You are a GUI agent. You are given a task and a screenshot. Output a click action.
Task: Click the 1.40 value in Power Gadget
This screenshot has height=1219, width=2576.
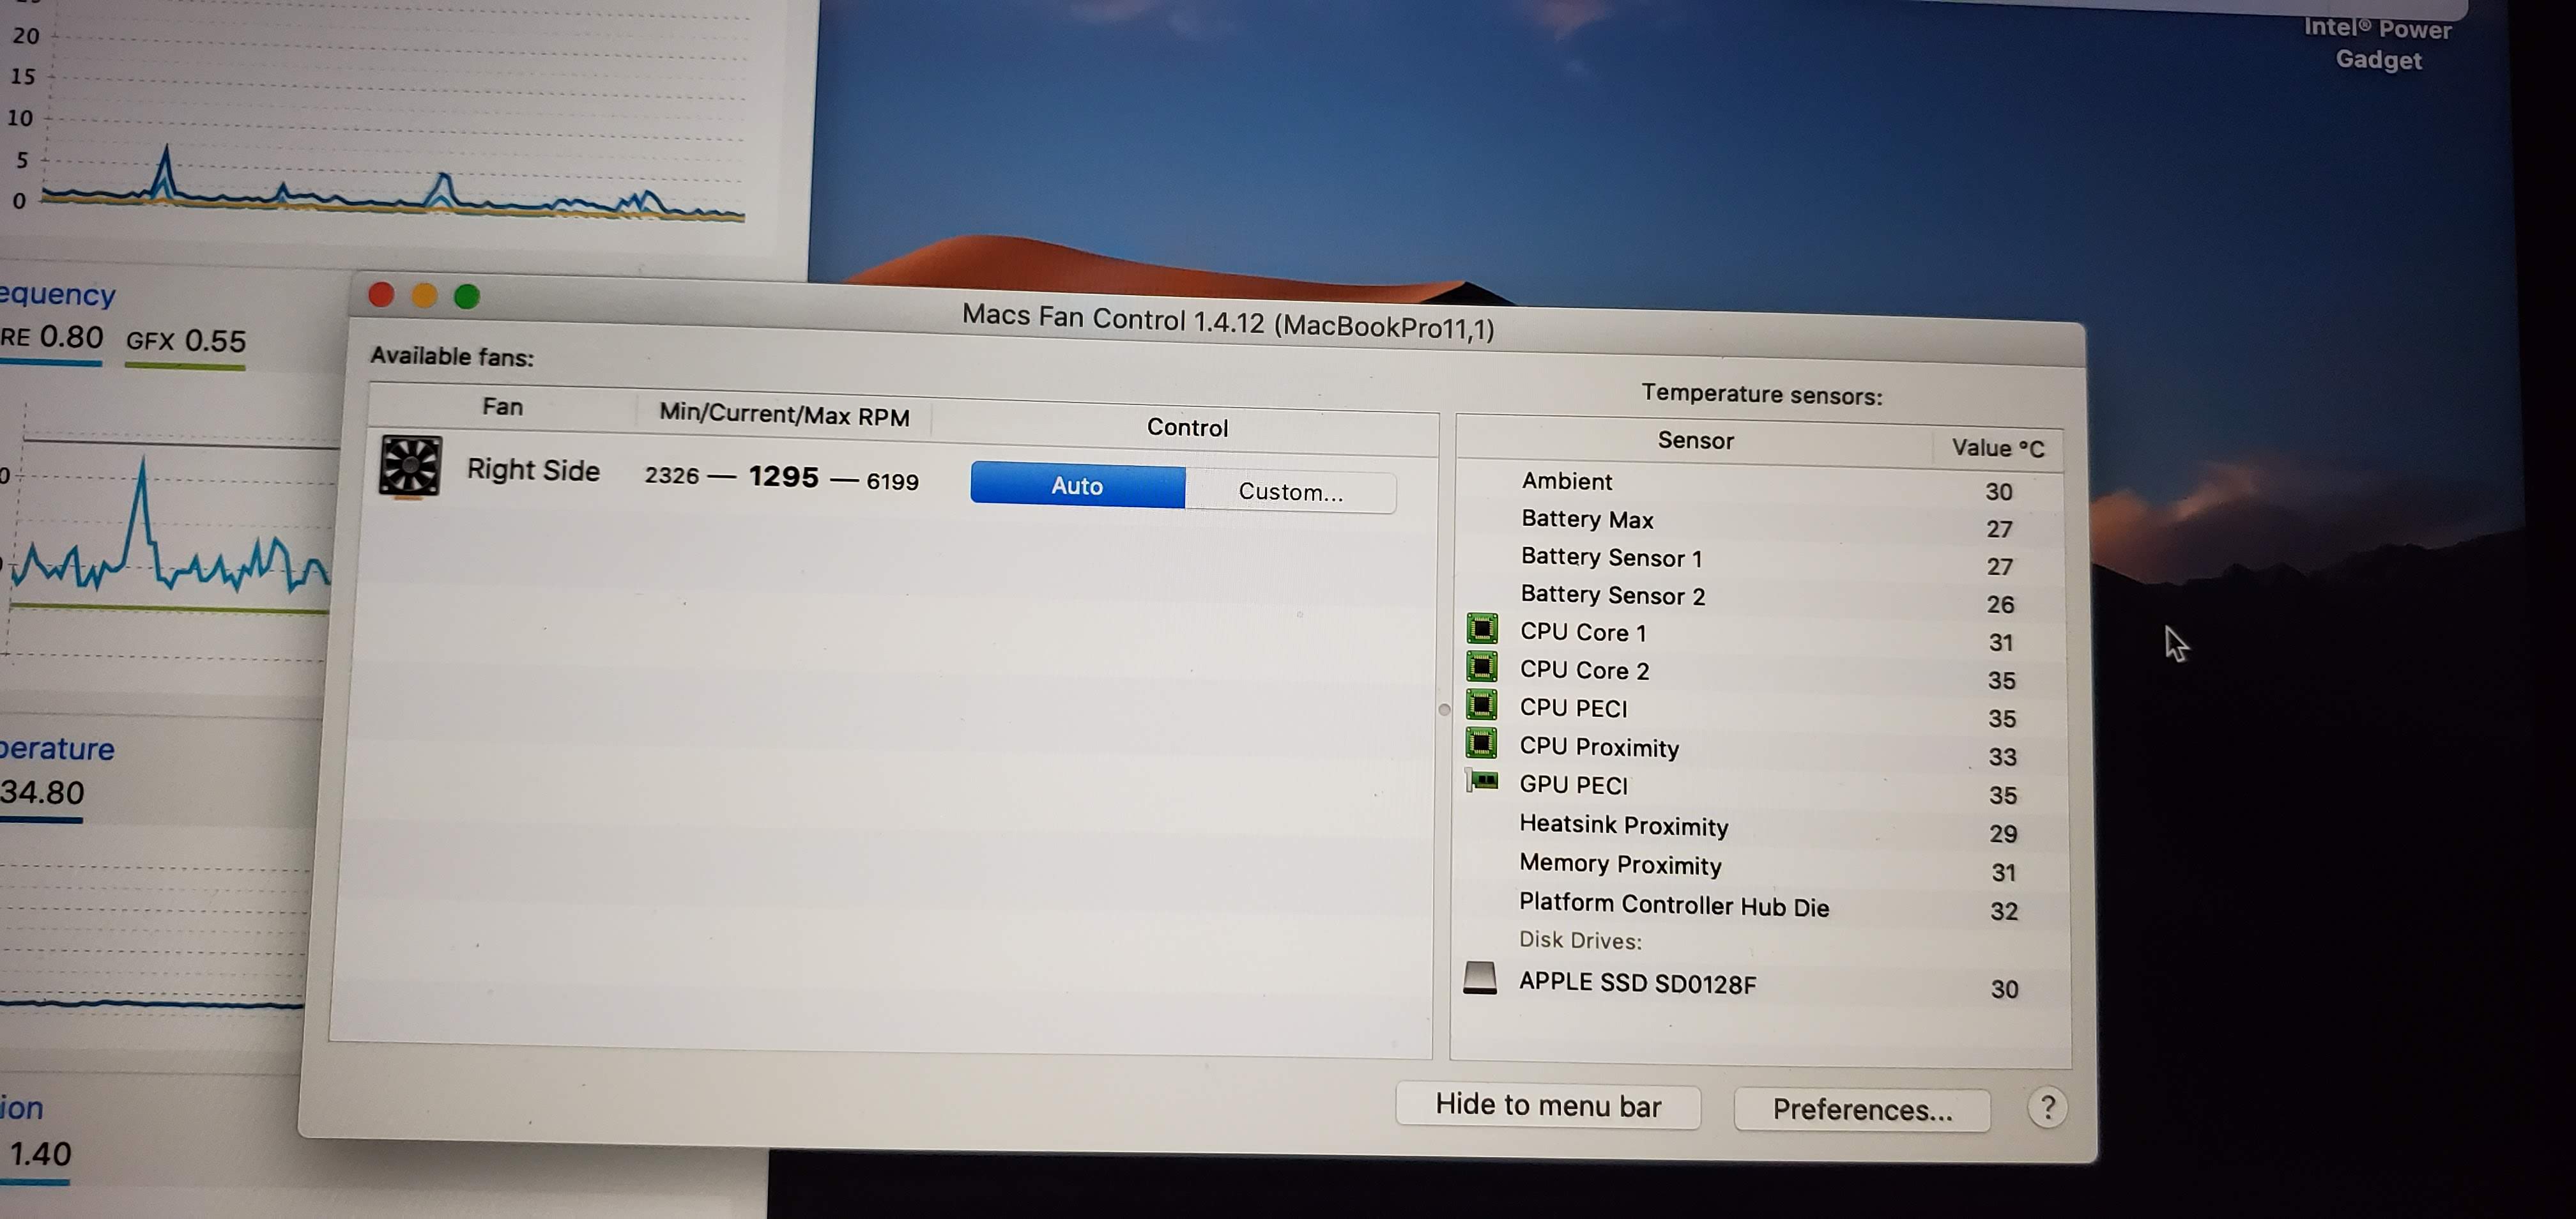(x=40, y=1155)
